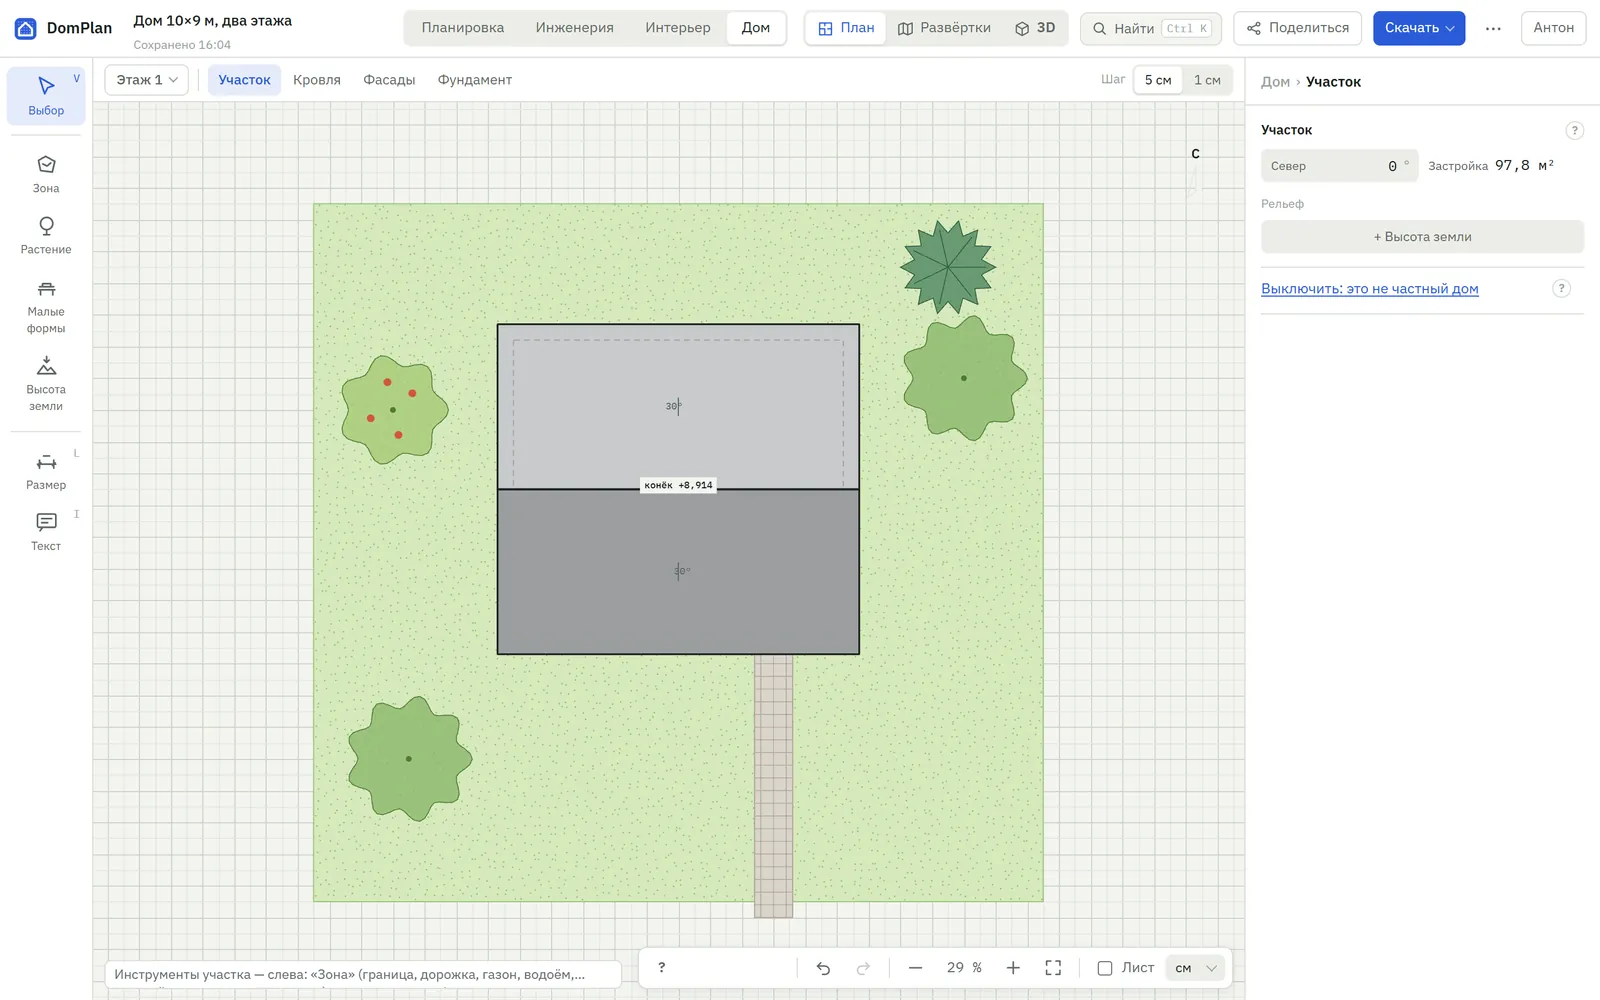Set grid step to 1 см
Viewport: 1600px width, 1000px height.
tap(1207, 80)
